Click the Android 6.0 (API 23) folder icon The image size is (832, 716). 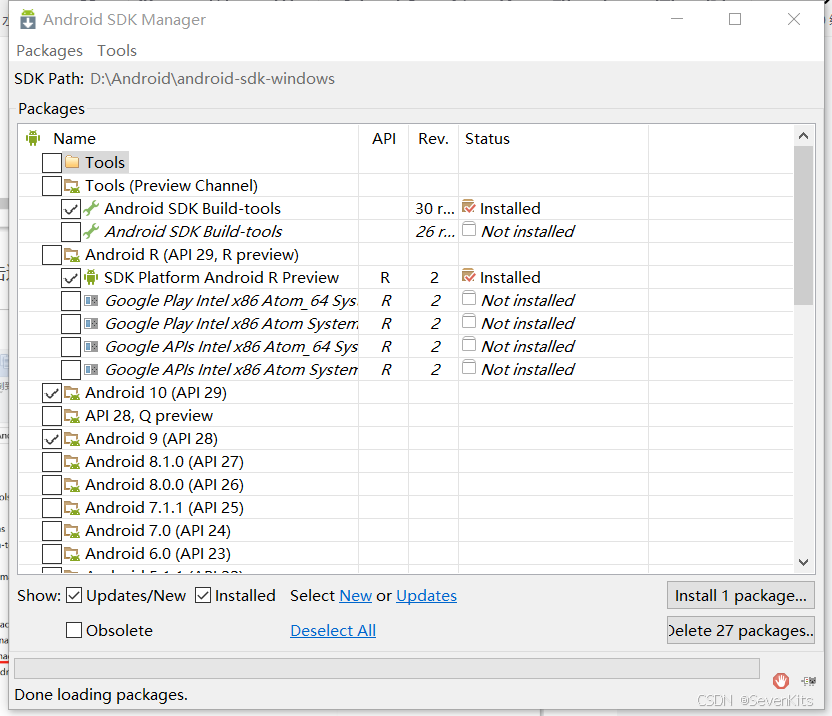point(72,554)
